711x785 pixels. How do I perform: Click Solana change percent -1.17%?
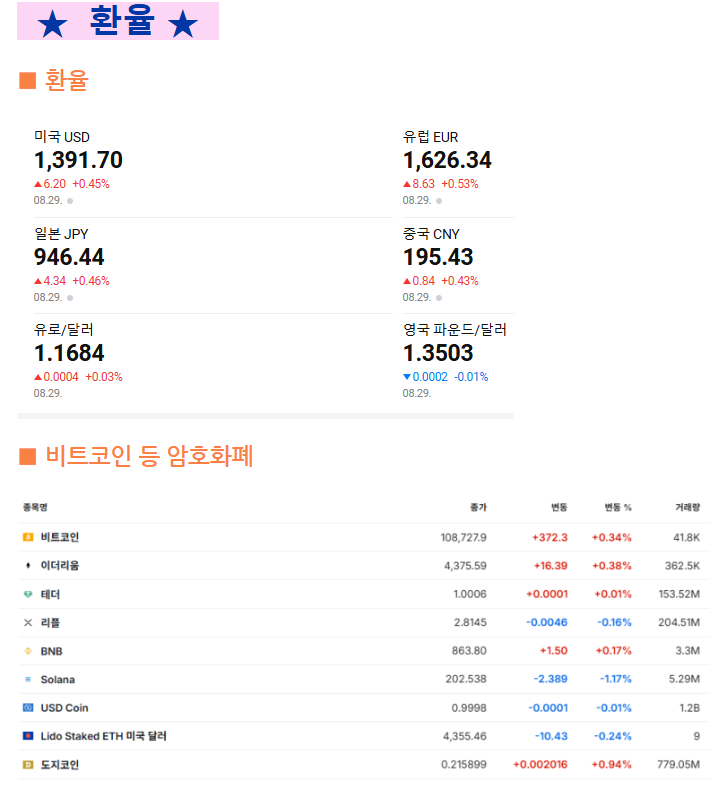(616, 679)
